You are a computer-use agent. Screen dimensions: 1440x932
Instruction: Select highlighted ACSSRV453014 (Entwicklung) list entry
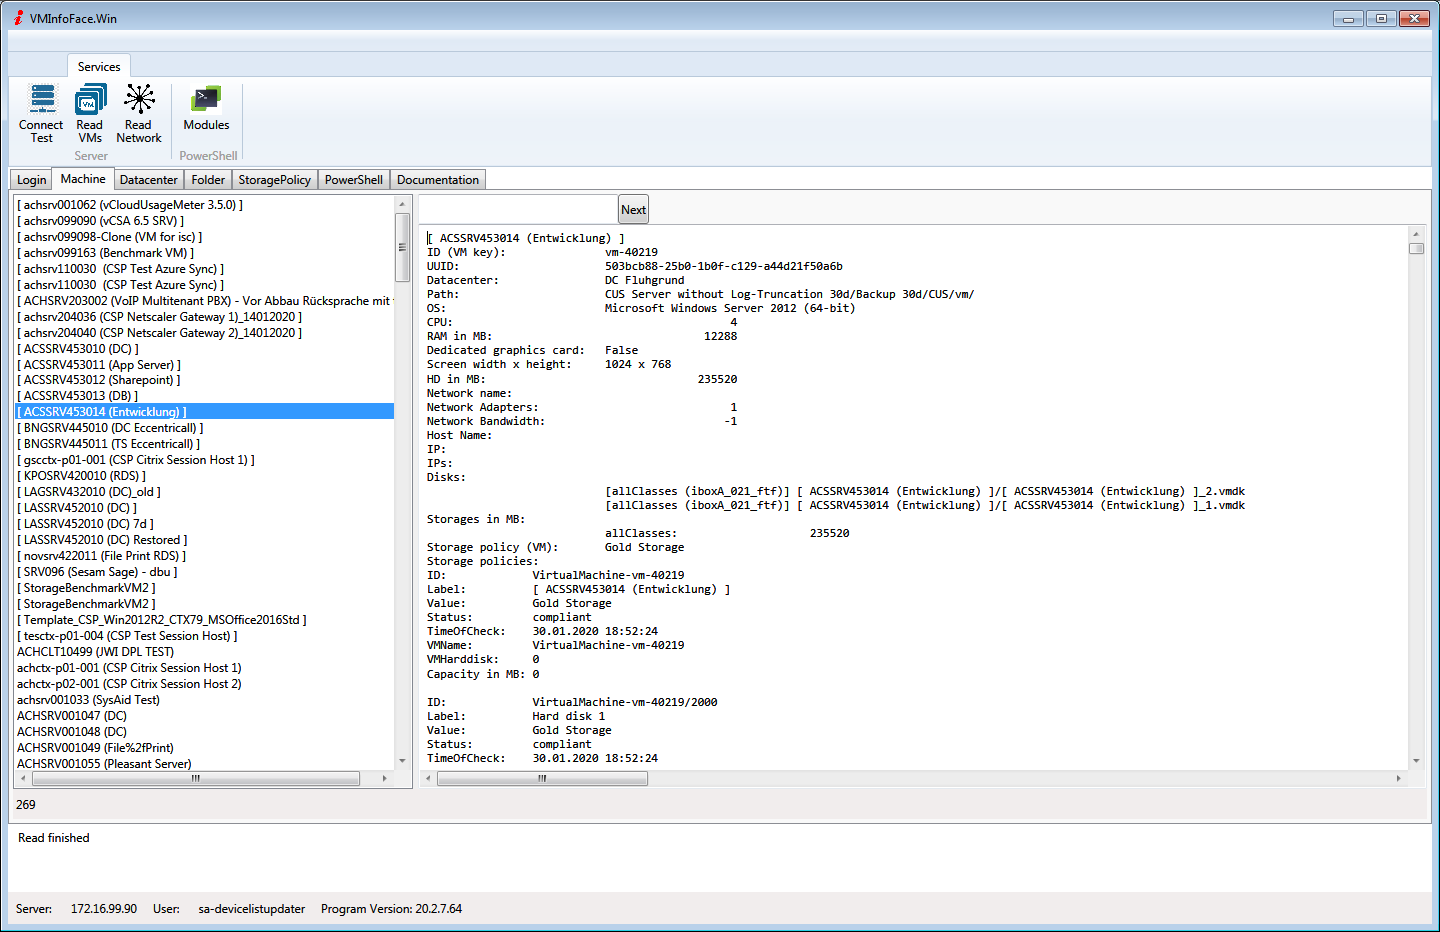[x=205, y=412]
